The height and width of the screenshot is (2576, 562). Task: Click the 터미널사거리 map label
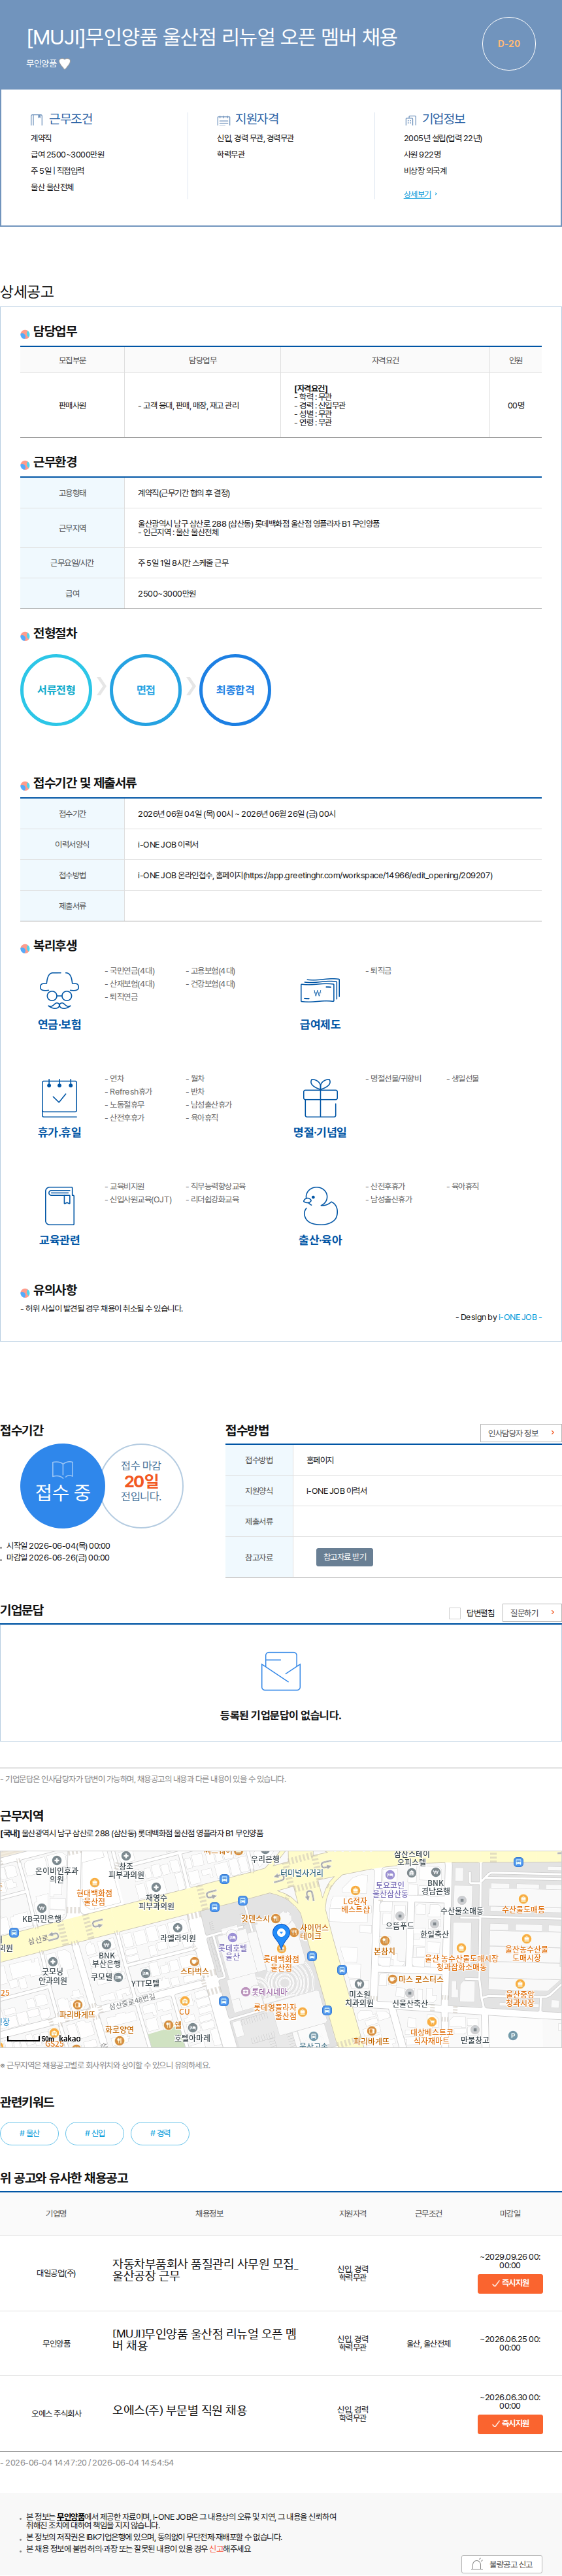click(301, 1873)
